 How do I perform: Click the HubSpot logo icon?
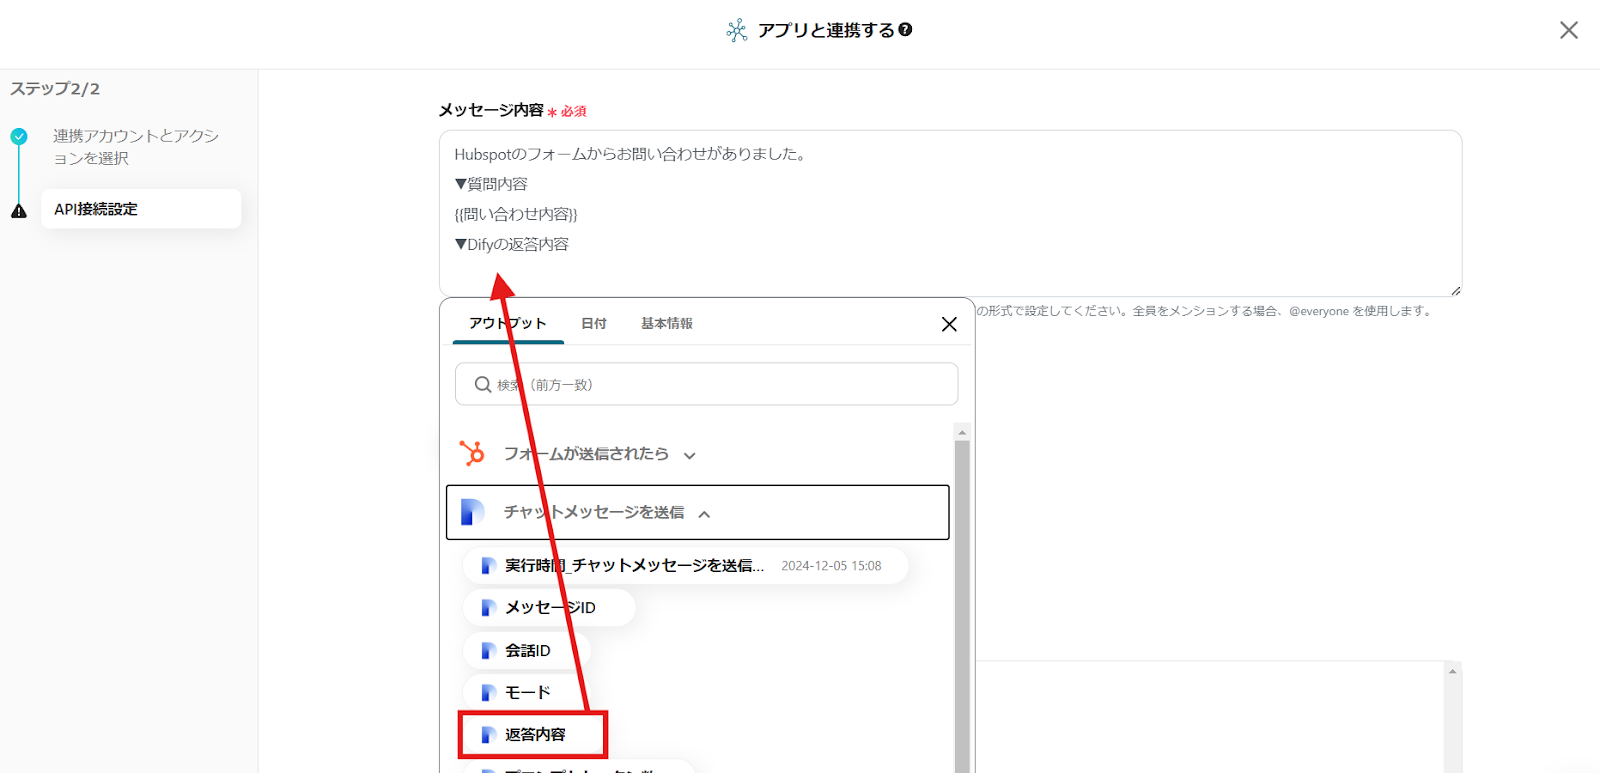click(x=472, y=453)
